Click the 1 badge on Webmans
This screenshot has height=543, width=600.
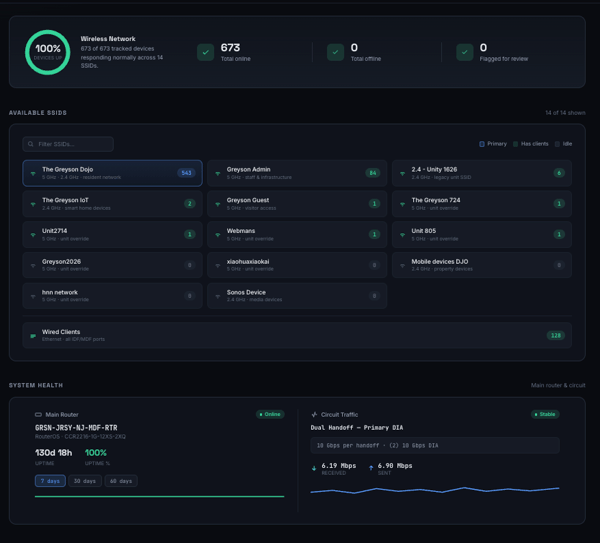click(374, 234)
